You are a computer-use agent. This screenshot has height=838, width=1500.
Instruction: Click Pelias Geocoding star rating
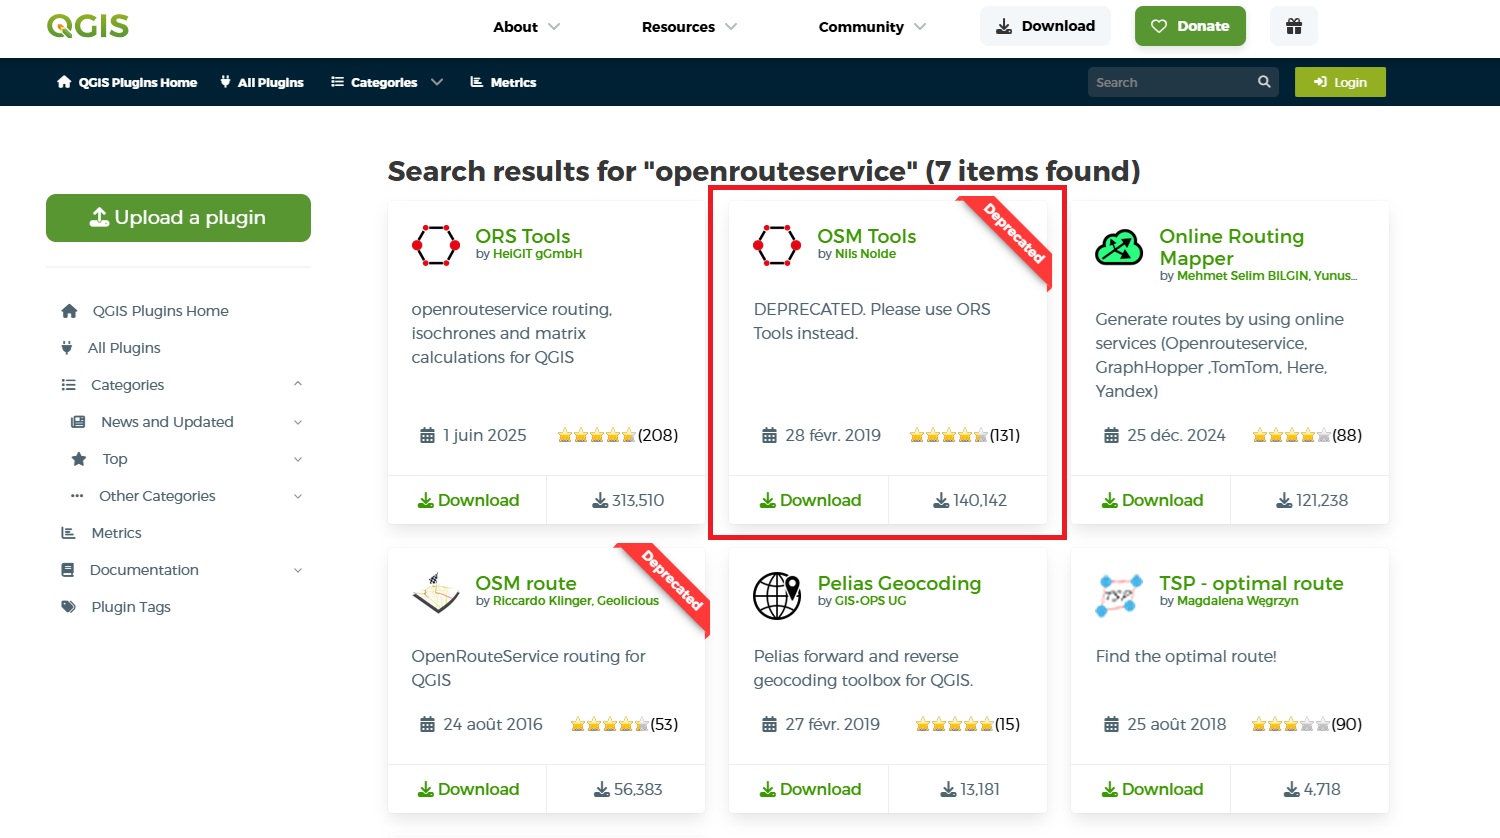pos(954,724)
